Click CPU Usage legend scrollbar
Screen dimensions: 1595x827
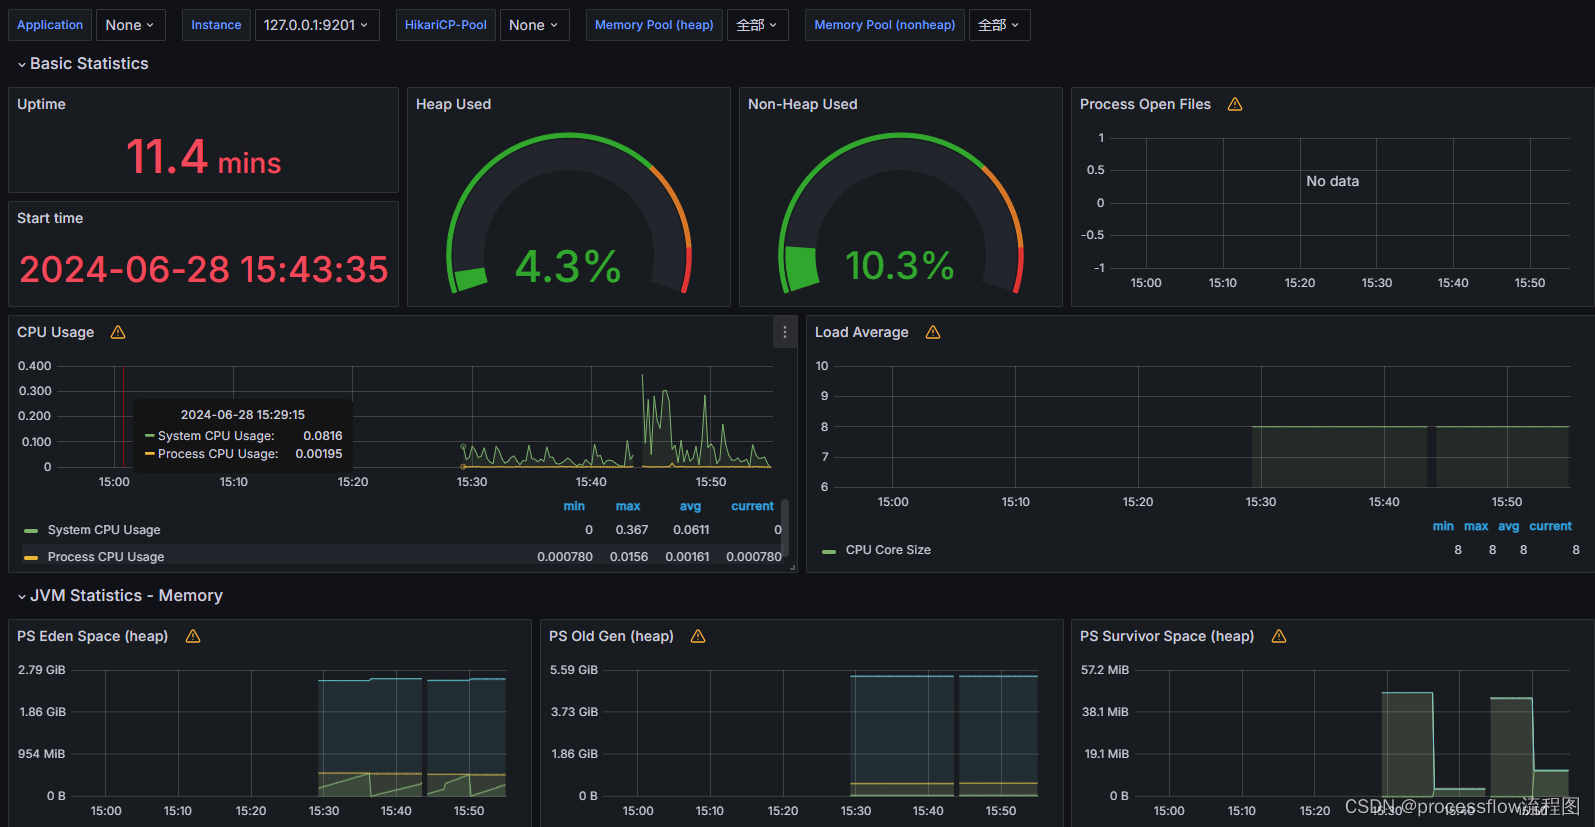click(x=785, y=527)
